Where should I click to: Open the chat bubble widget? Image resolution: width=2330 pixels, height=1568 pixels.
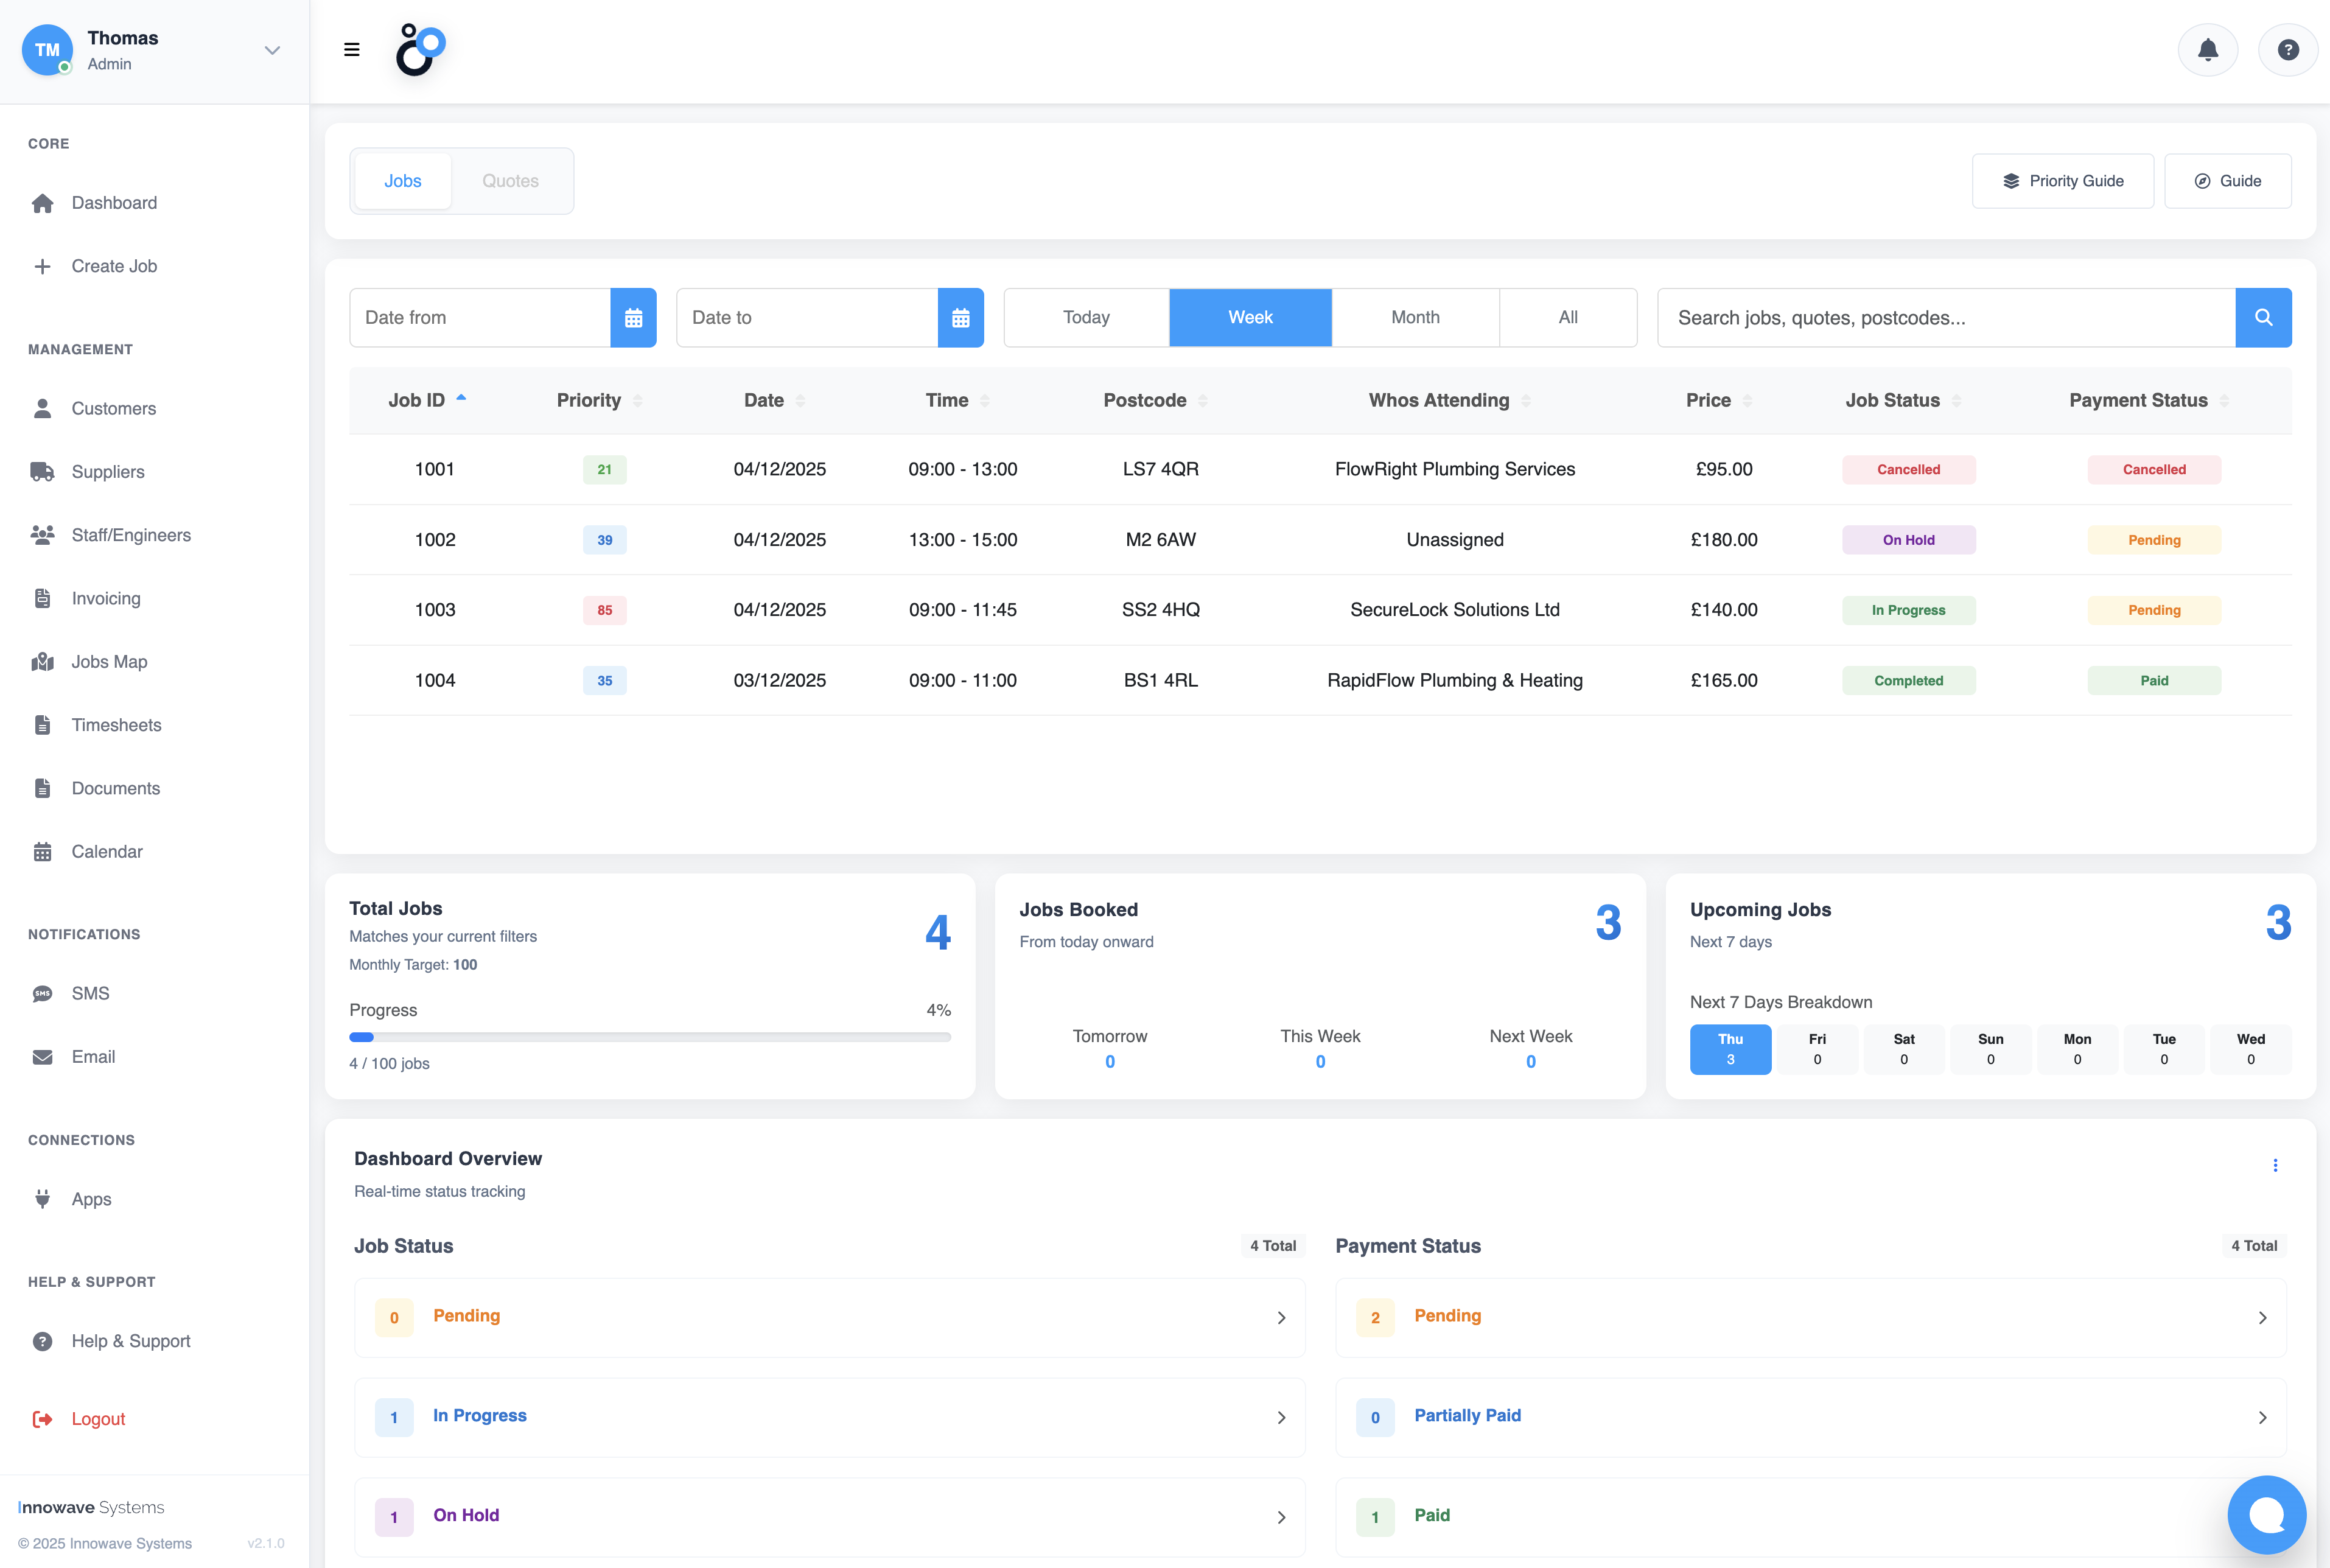[2266, 1514]
